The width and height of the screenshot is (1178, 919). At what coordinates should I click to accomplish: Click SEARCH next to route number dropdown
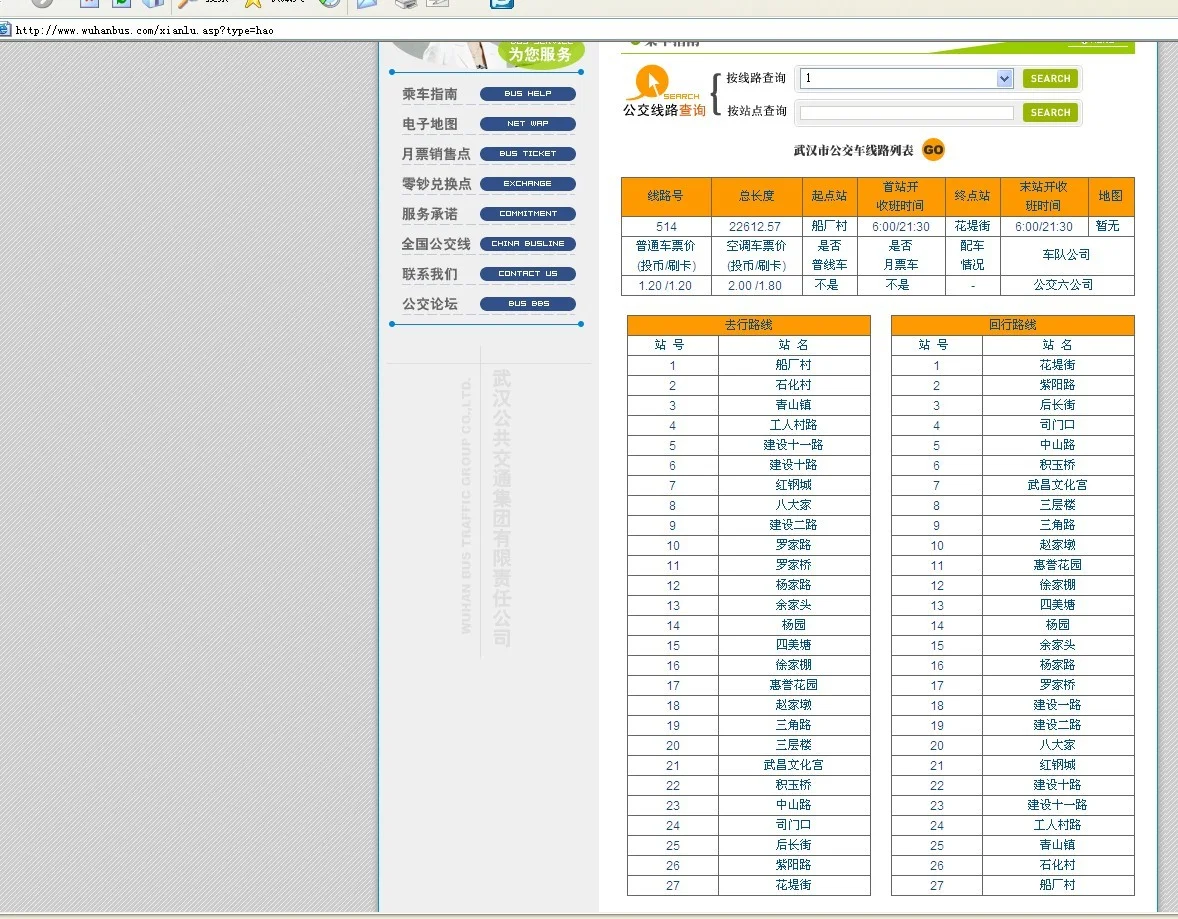[1050, 79]
